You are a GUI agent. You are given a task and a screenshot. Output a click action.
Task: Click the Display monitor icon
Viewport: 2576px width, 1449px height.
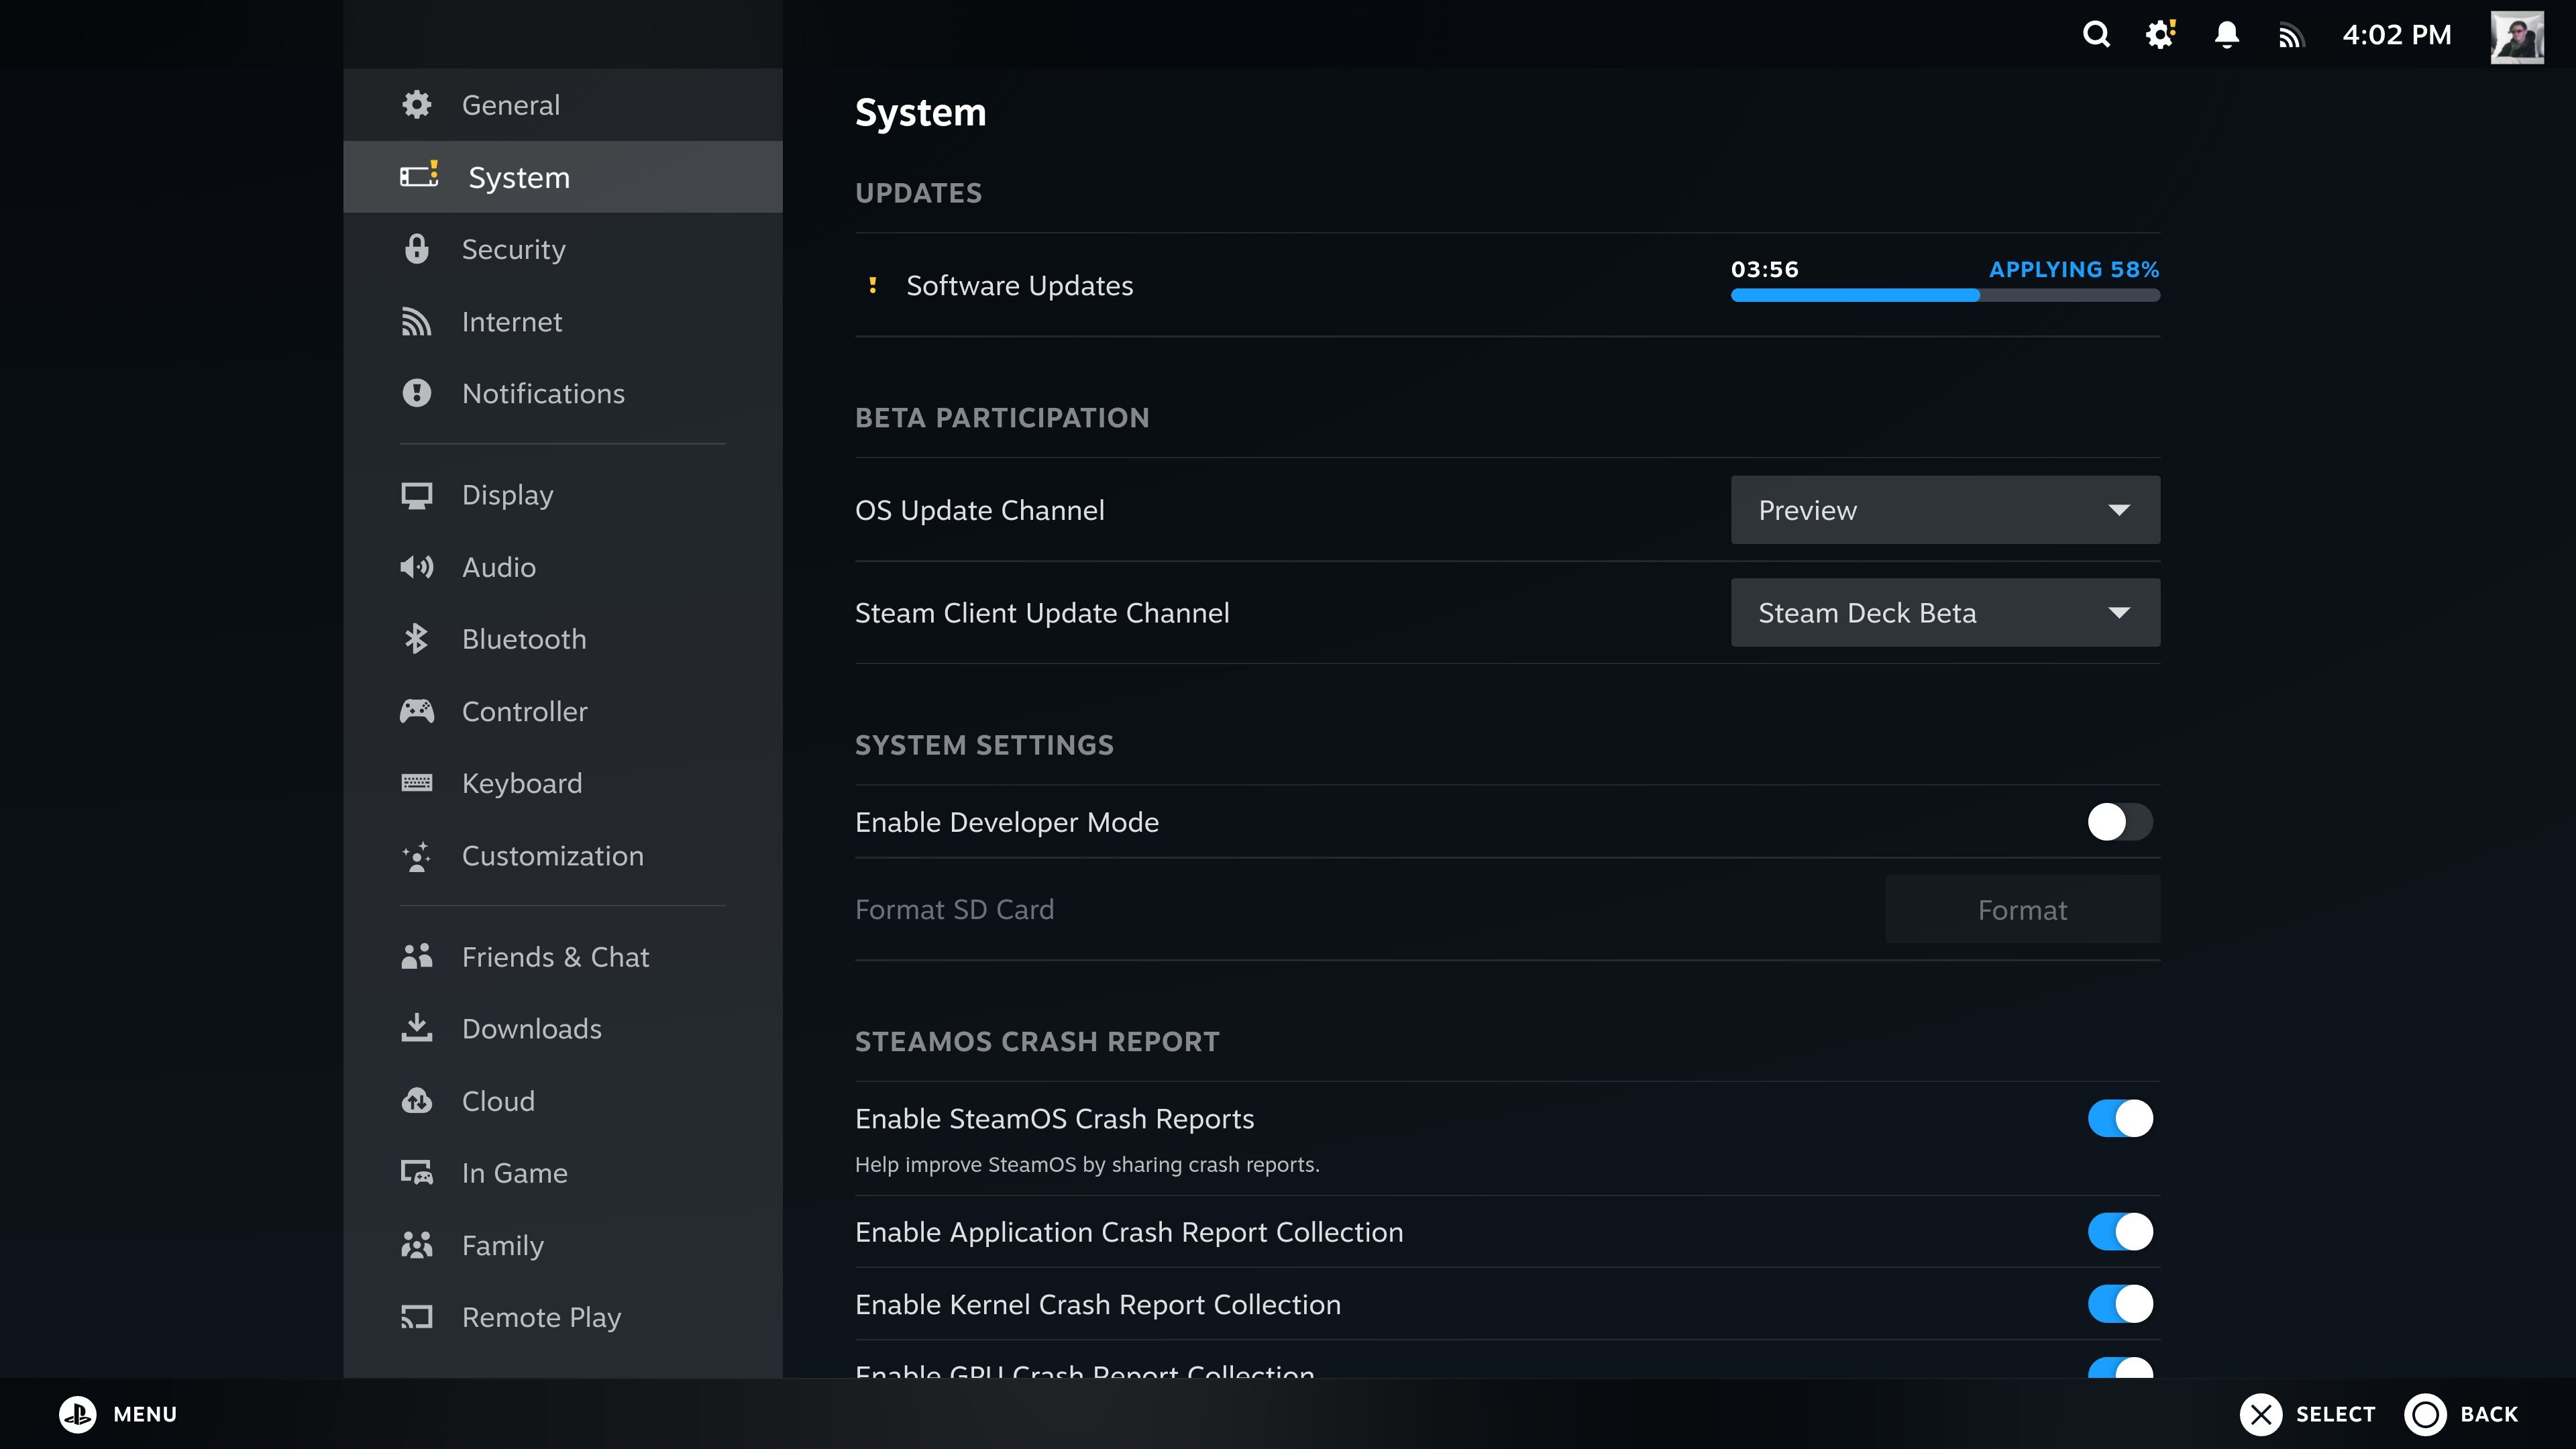click(416, 495)
